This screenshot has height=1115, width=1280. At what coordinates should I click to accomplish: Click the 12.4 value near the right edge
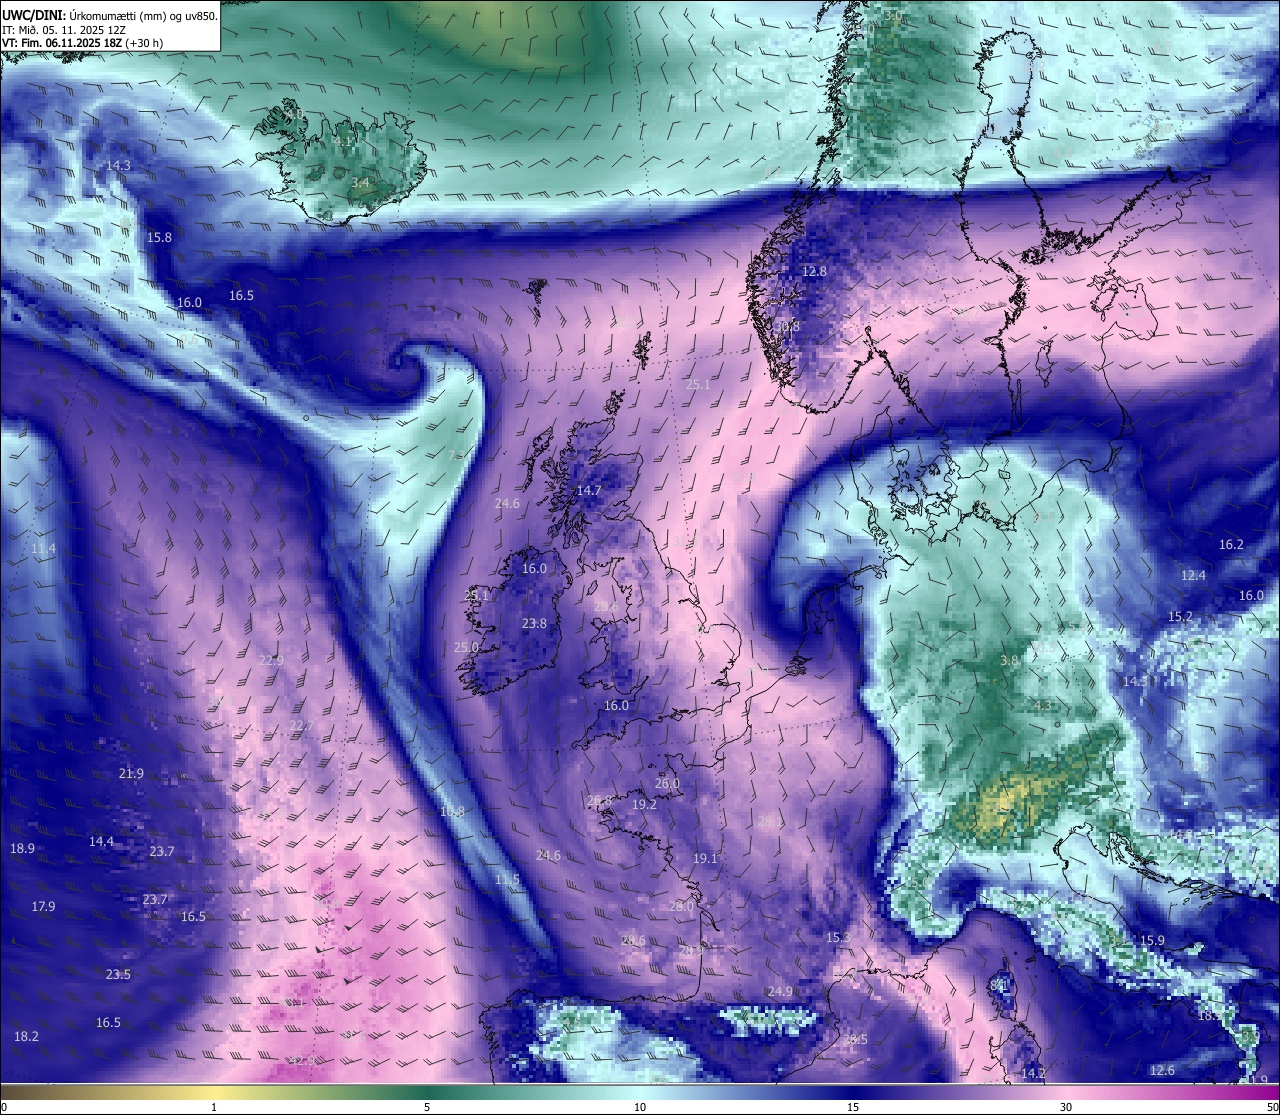point(1193,576)
